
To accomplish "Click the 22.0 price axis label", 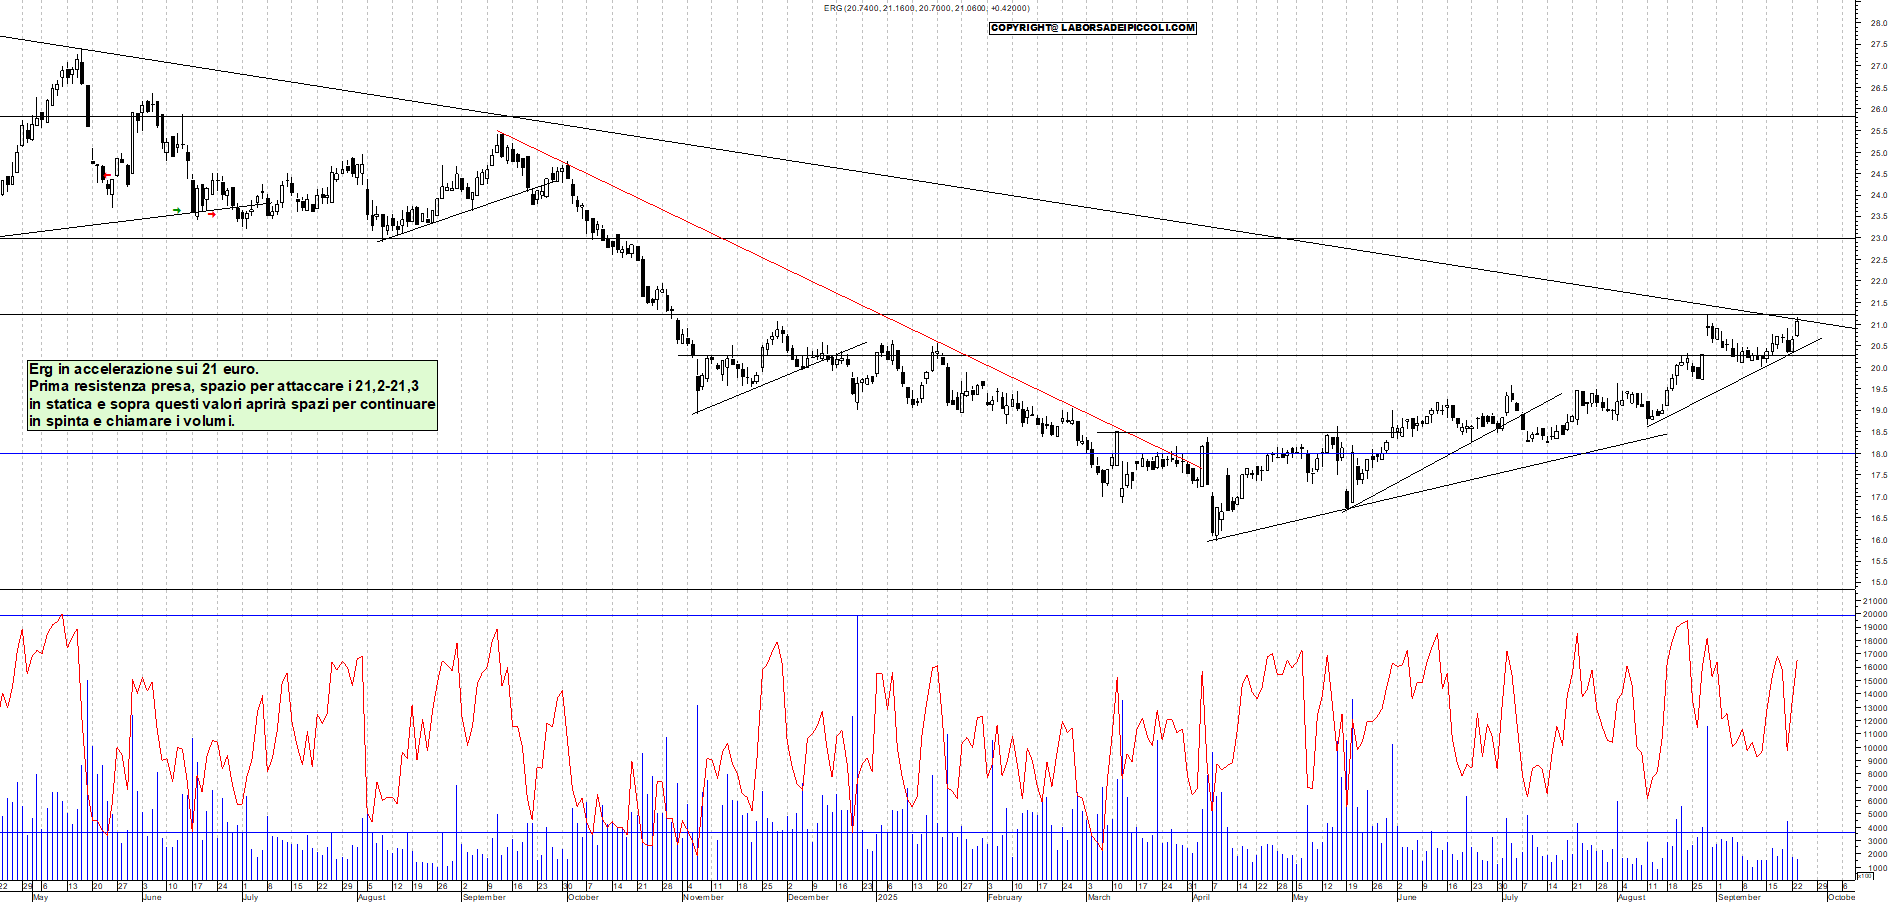I will [1878, 282].
